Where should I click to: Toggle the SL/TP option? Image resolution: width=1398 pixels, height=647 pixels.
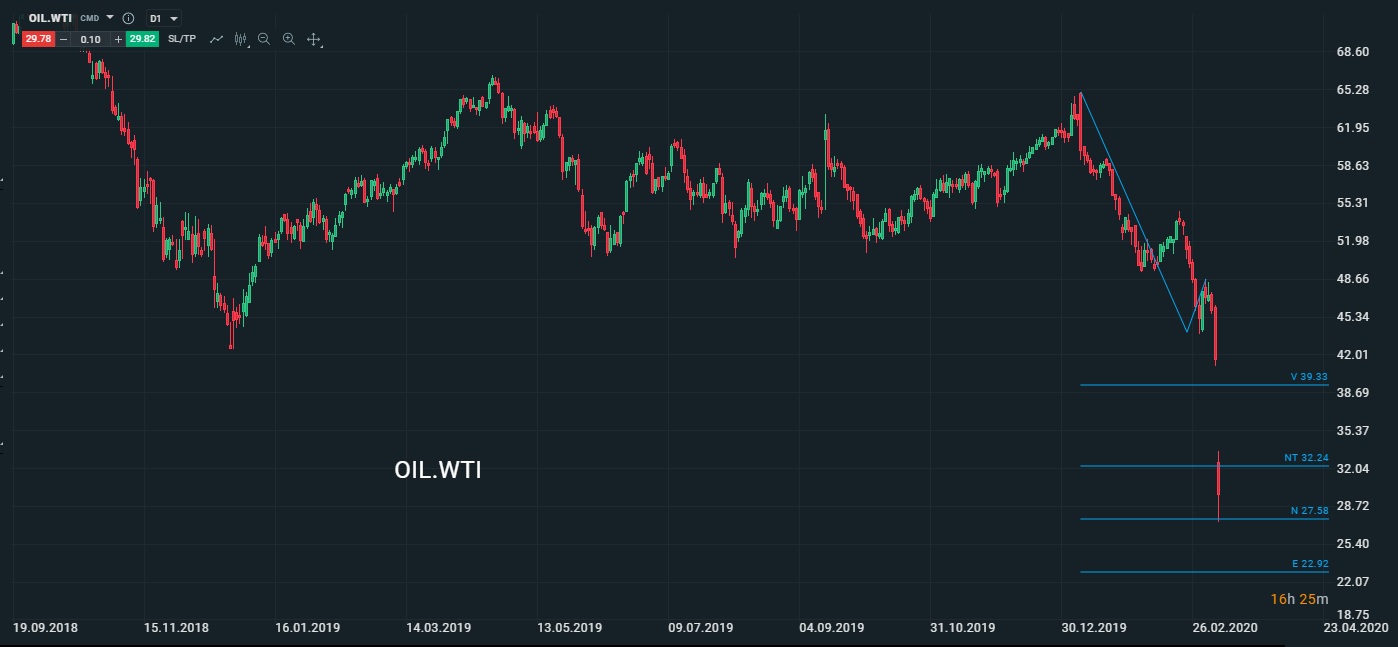182,39
